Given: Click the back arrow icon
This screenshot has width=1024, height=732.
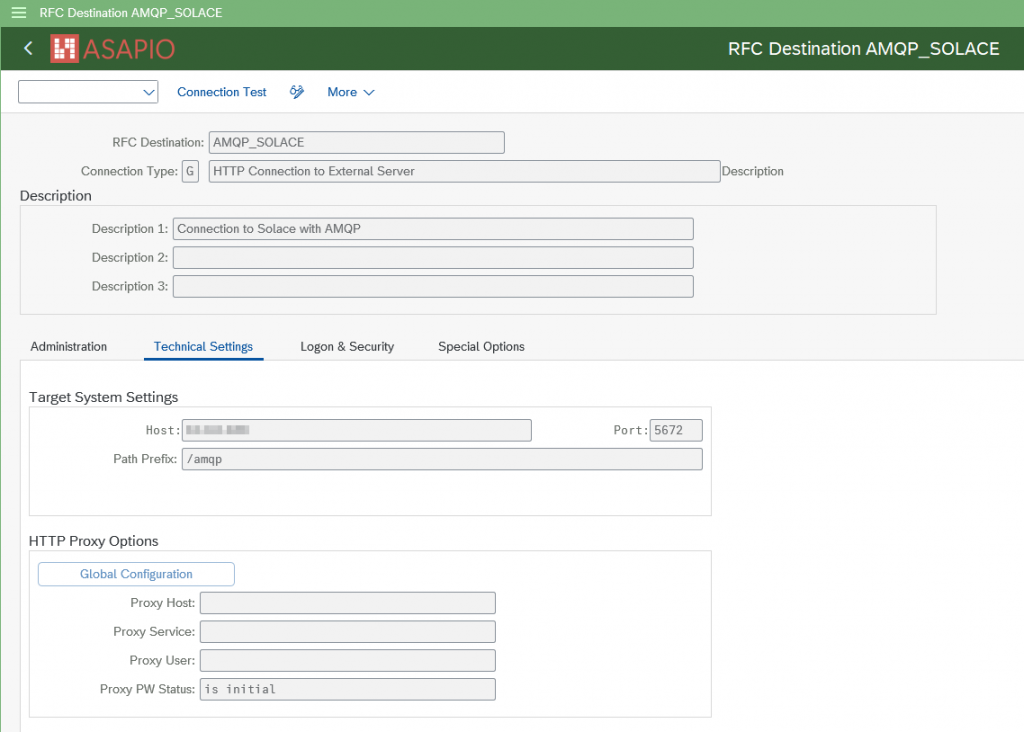Looking at the screenshot, I should 28,49.
